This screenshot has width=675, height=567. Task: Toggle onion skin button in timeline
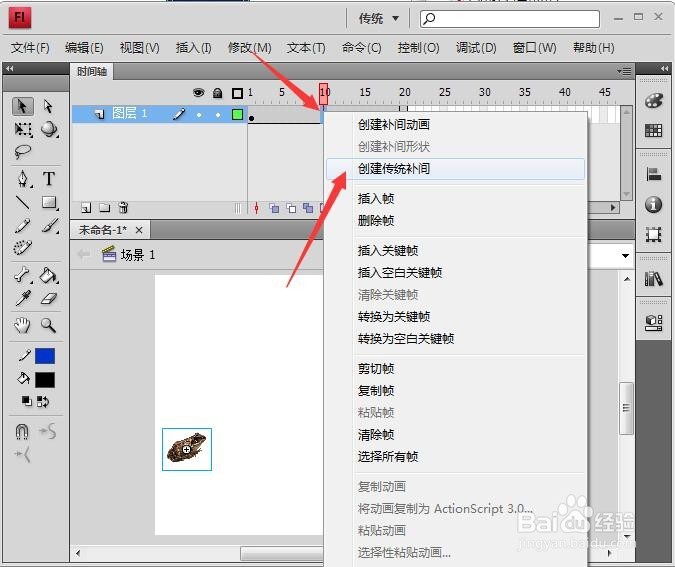pyautogui.click(x=274, y=208)
